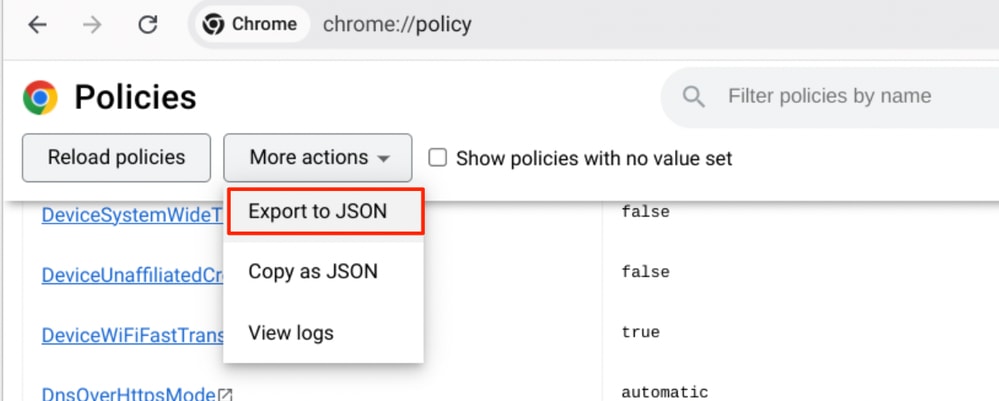
Task: Click the magnifier icon in the filter box
Action: [x=693, y=97]
